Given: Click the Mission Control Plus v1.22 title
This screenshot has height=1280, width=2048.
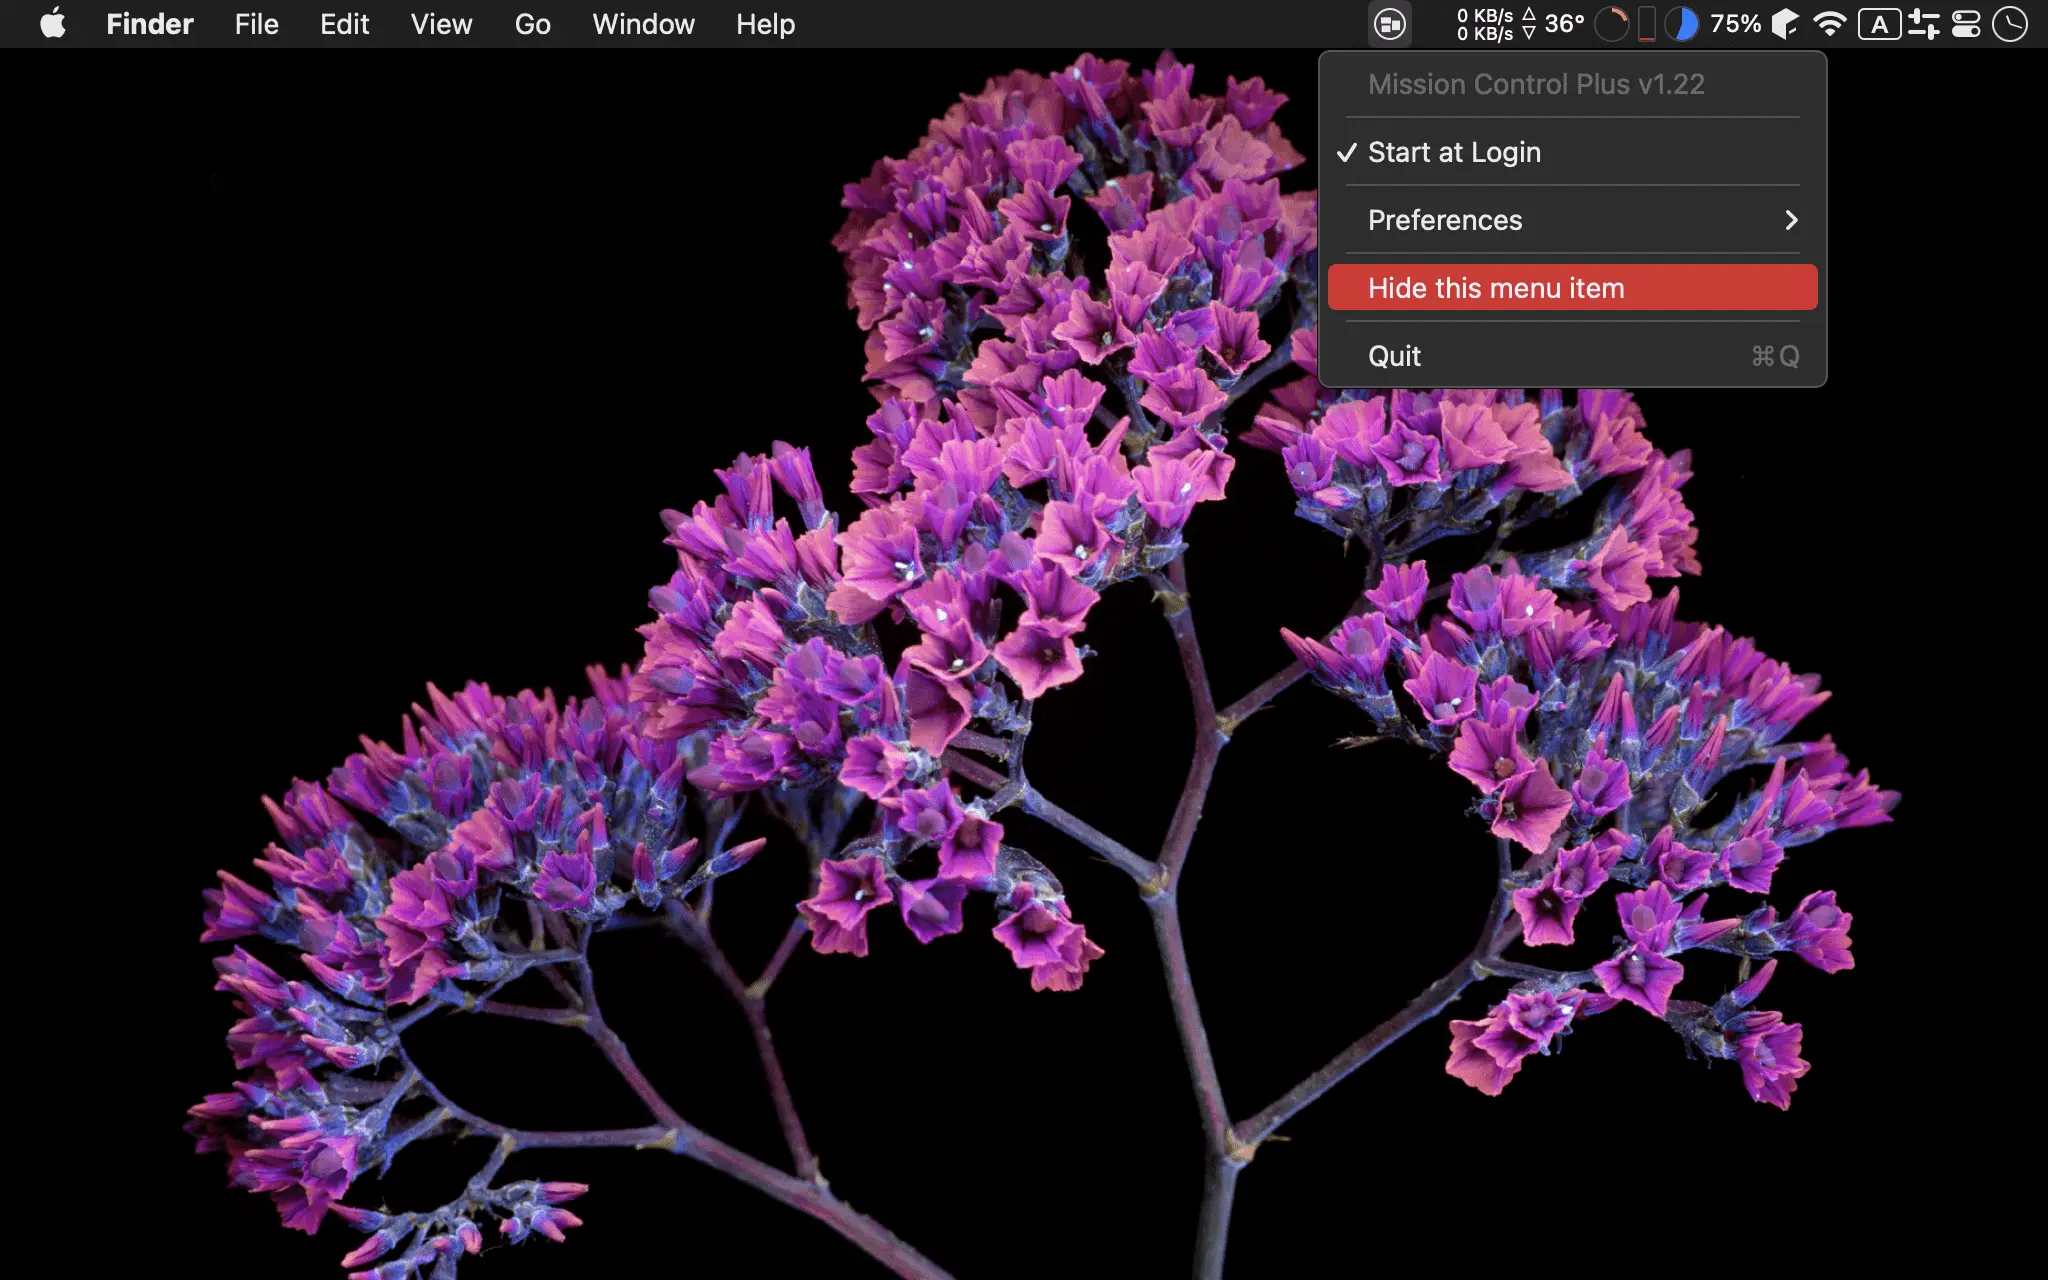Looking at the screenshot, I should coord(1536,84).
